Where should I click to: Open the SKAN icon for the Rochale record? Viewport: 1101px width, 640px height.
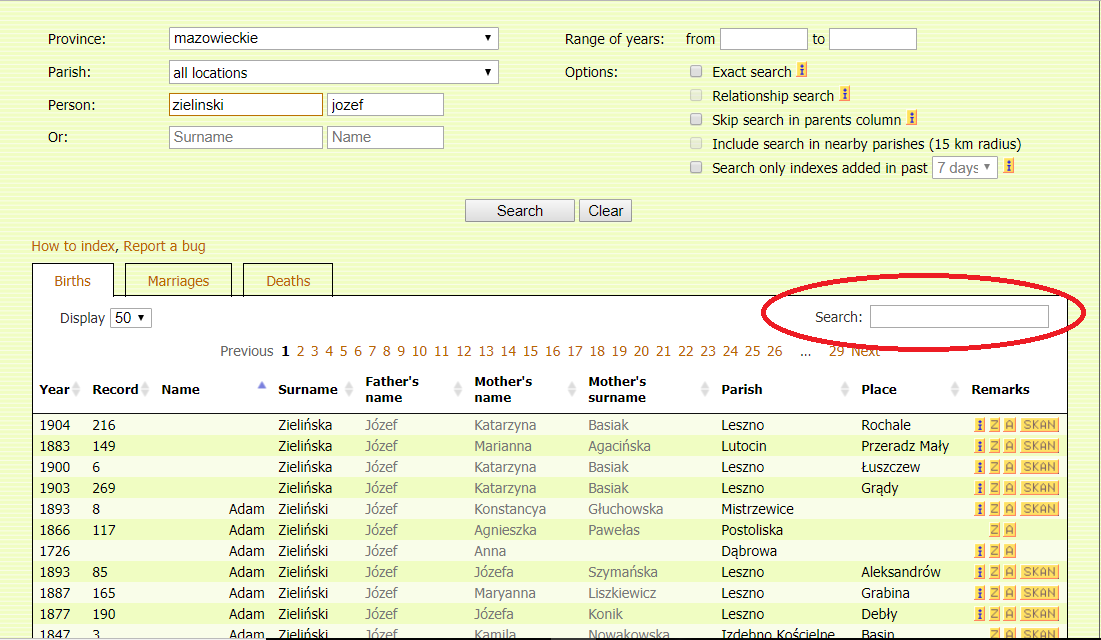[x=1039, y=425]
